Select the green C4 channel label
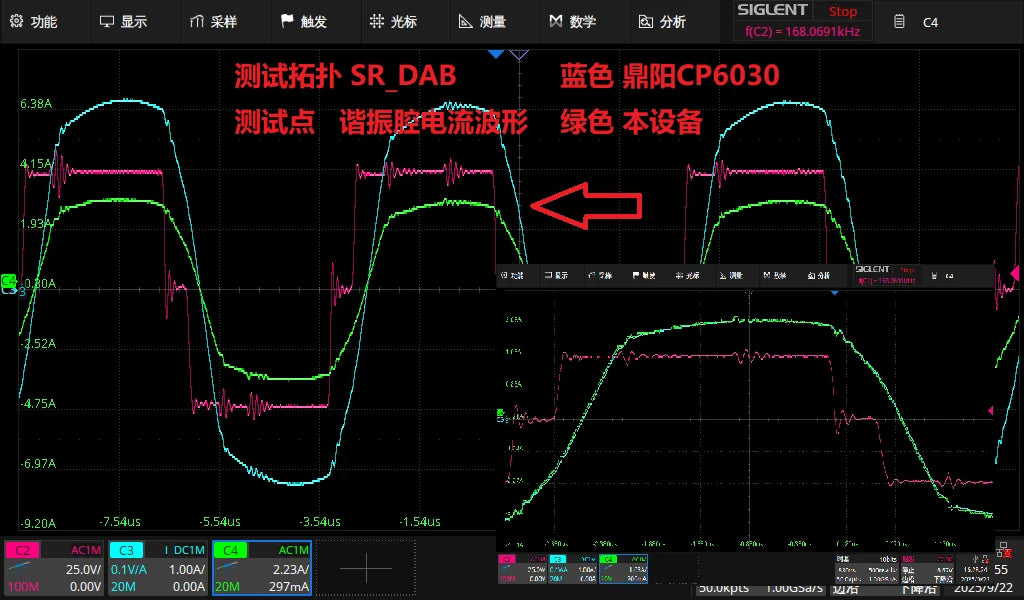Image resolution: width=1024 pixels, height=600 pixels. point(230,550)
